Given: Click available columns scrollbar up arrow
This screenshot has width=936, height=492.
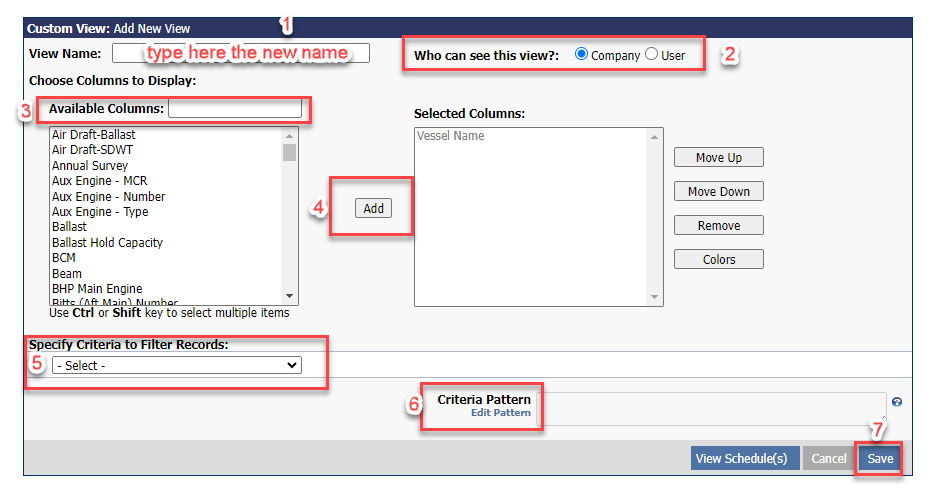Looking at the screenshot, I should [x=290, y=136].
